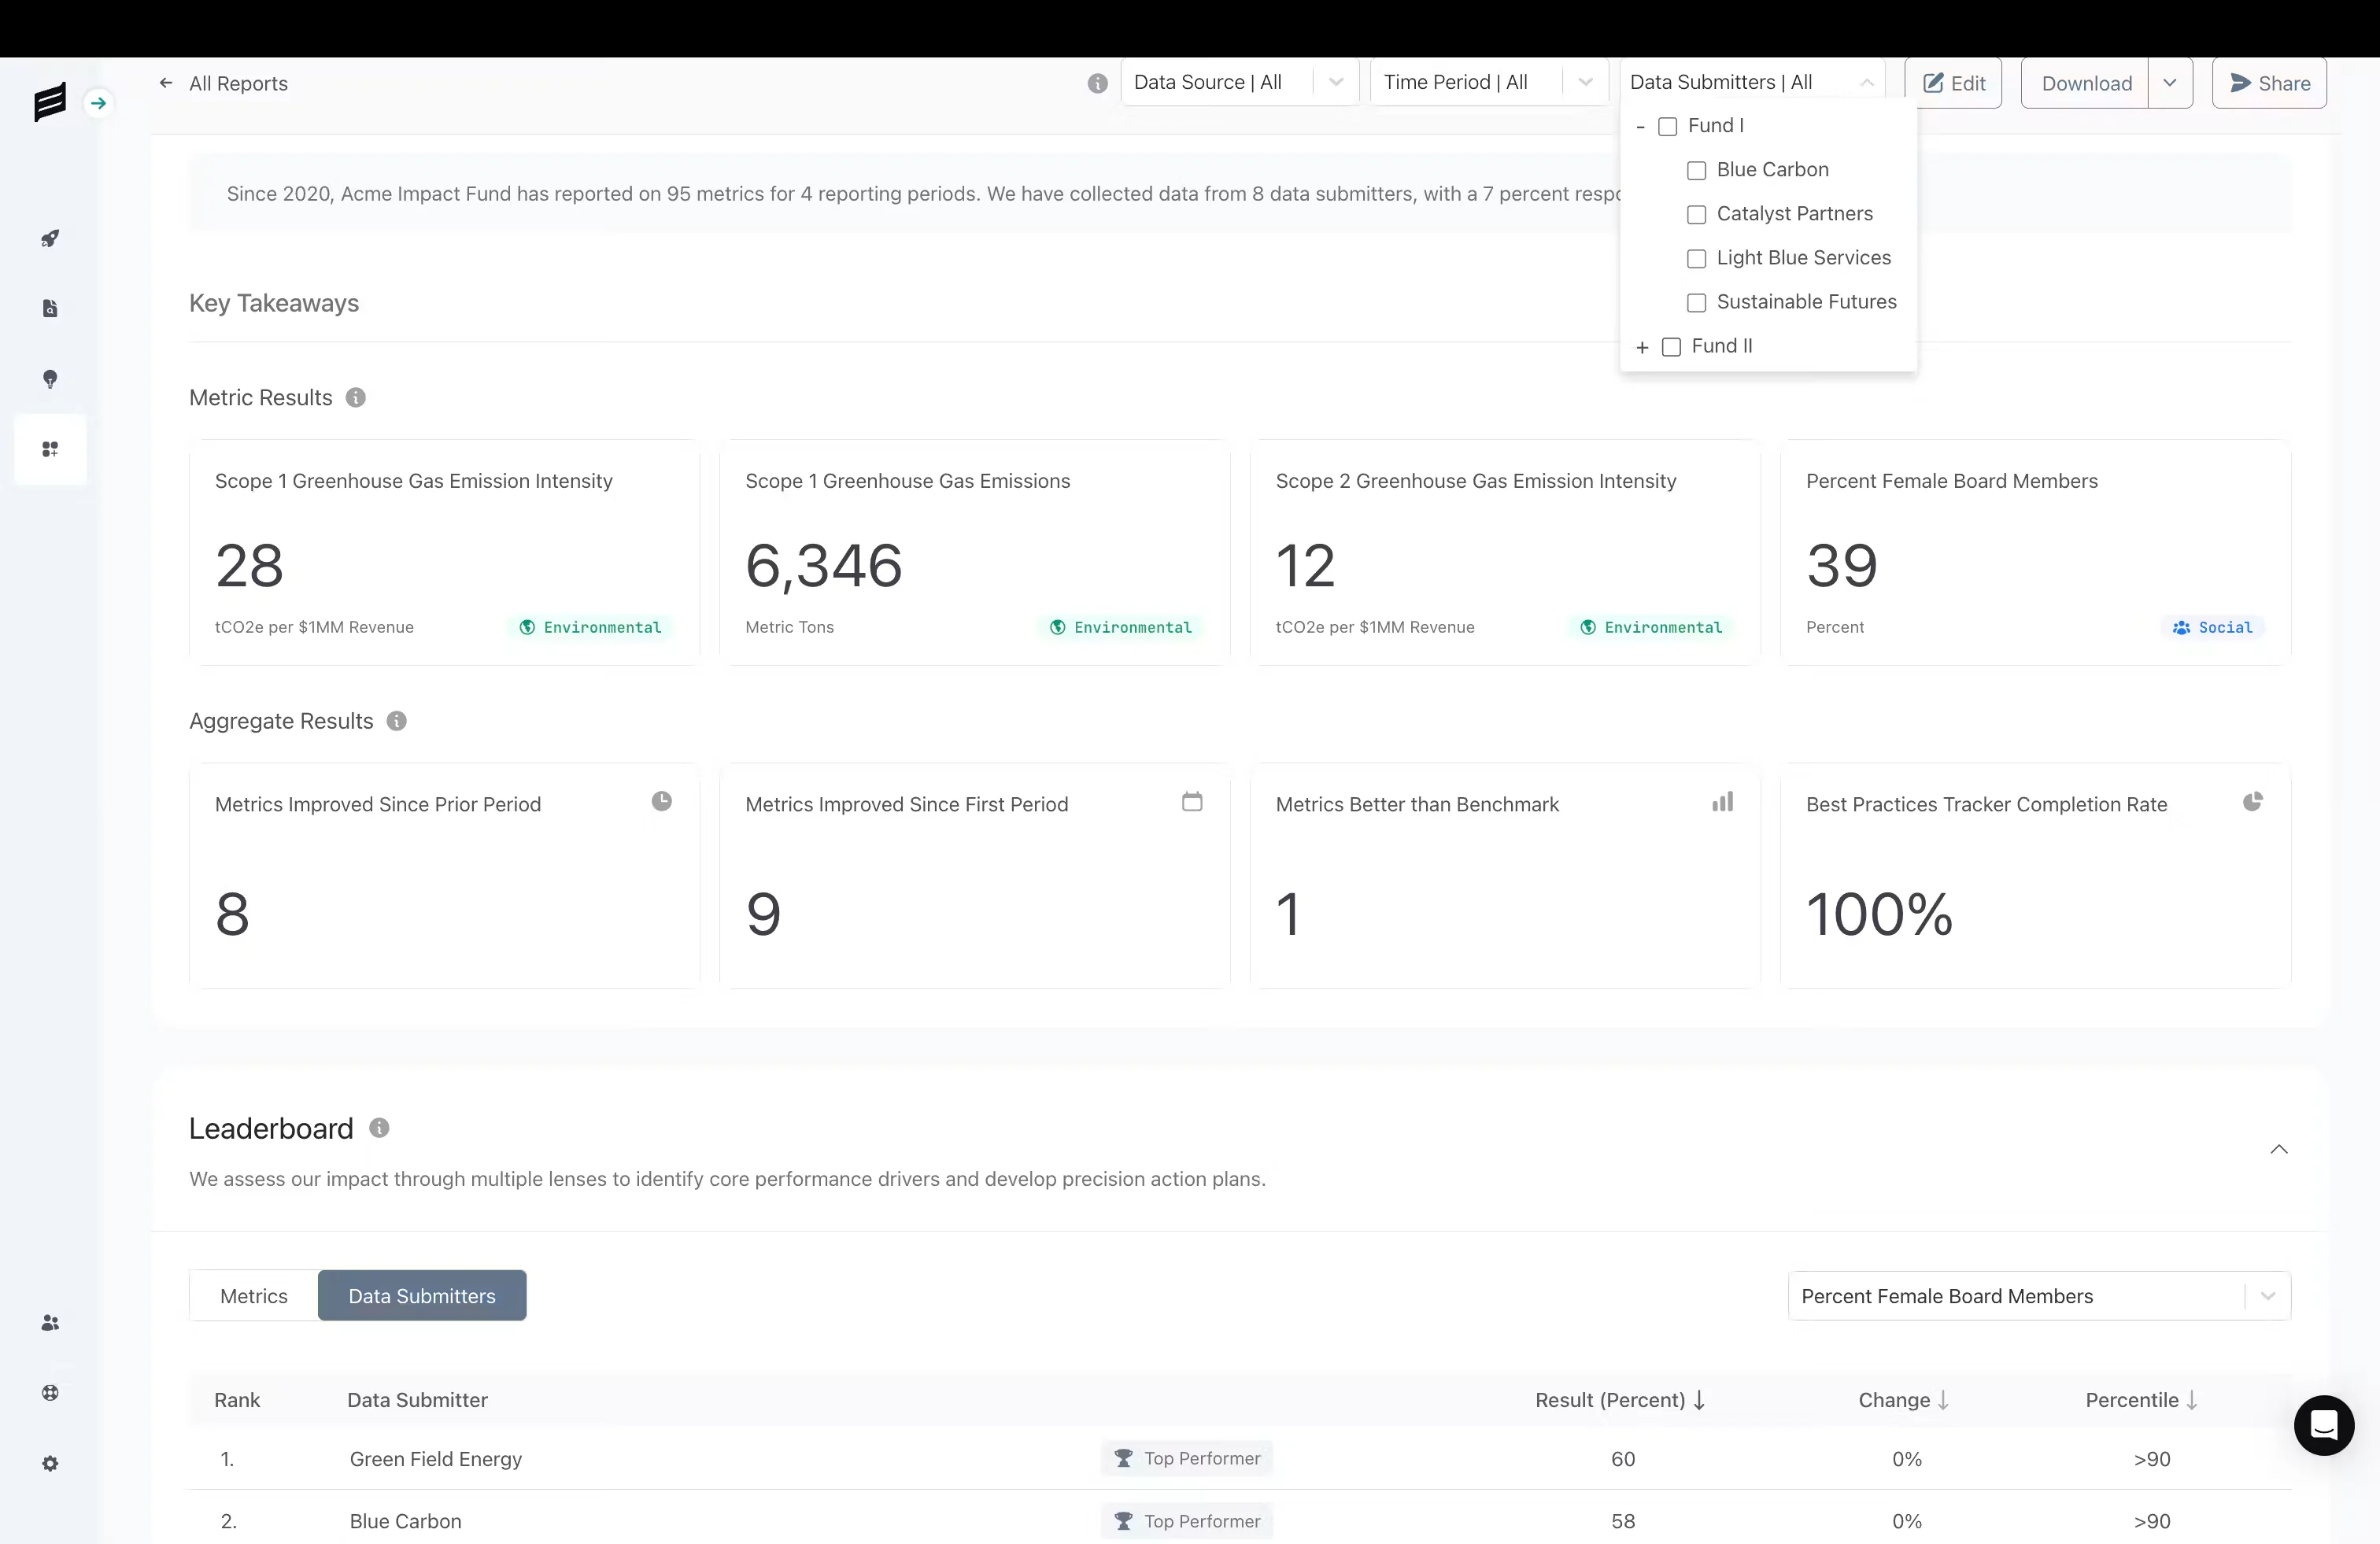Open the chat support bubble
This screenshot has height=1544, width=2380.
(2323, 1424)
